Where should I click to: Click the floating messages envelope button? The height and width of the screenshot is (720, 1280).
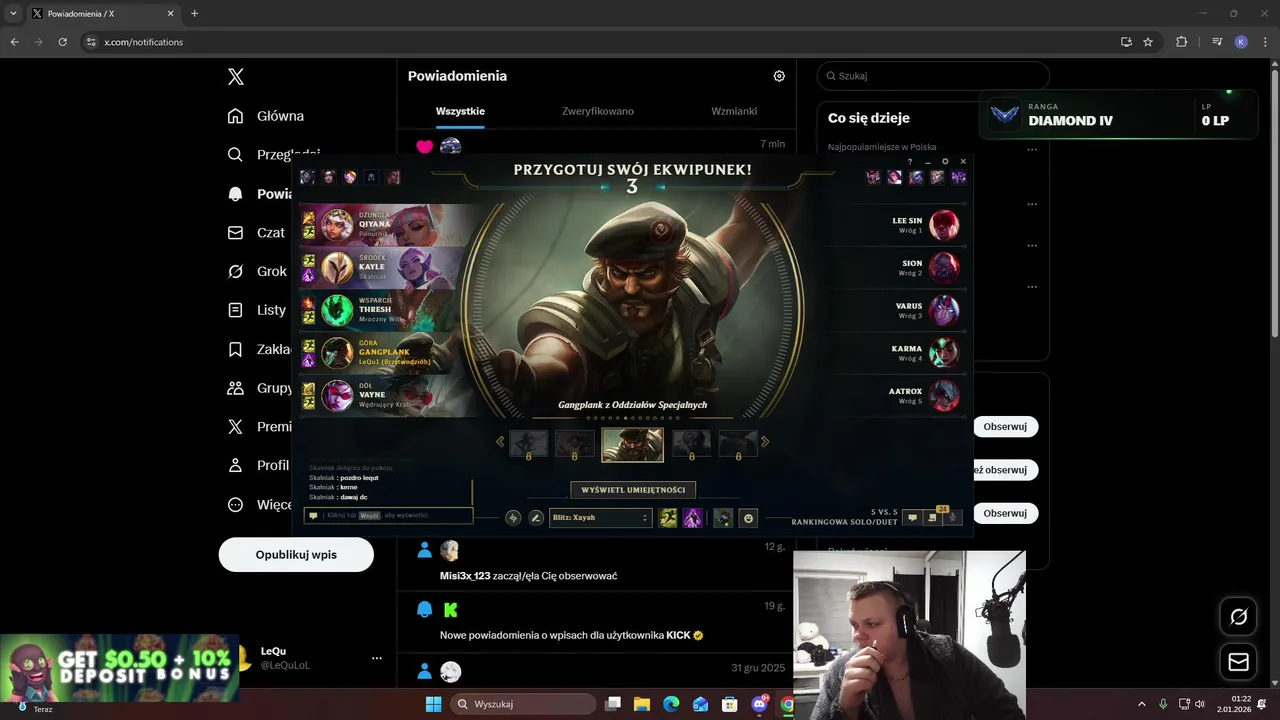coord(1238,662)
